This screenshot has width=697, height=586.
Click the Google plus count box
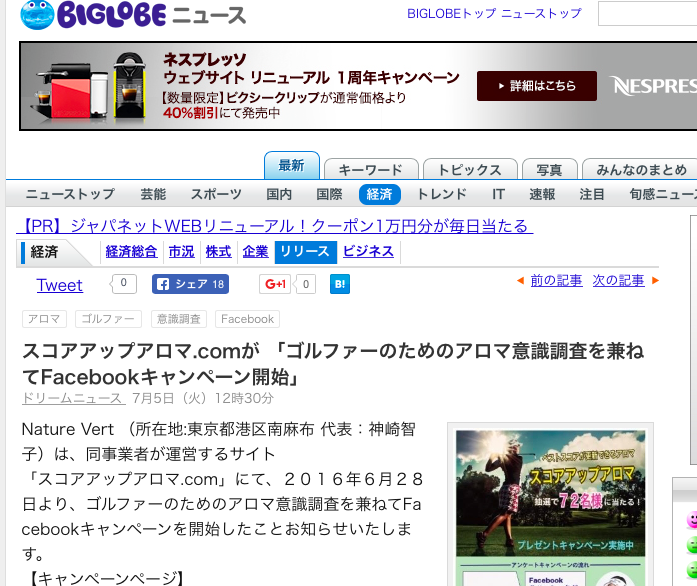(305, 284)
